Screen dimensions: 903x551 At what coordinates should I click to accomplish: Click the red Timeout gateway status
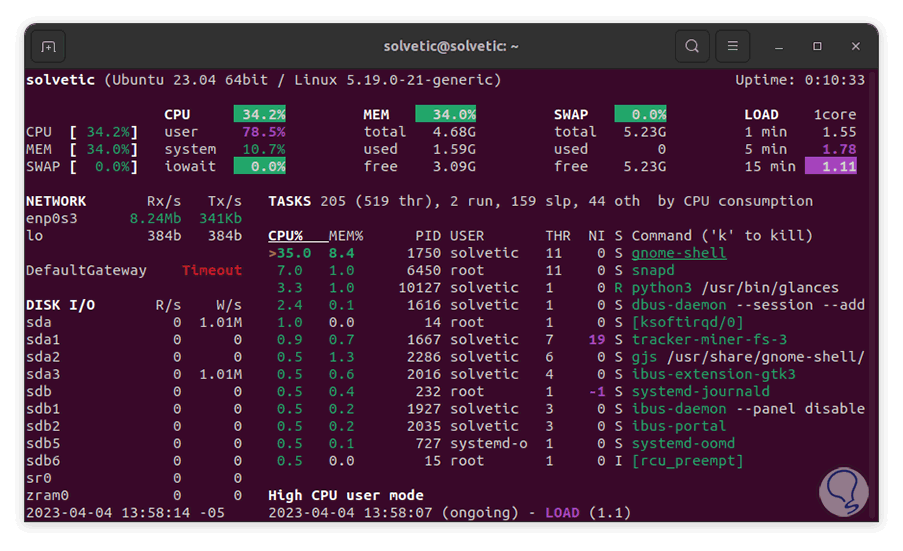212,270
